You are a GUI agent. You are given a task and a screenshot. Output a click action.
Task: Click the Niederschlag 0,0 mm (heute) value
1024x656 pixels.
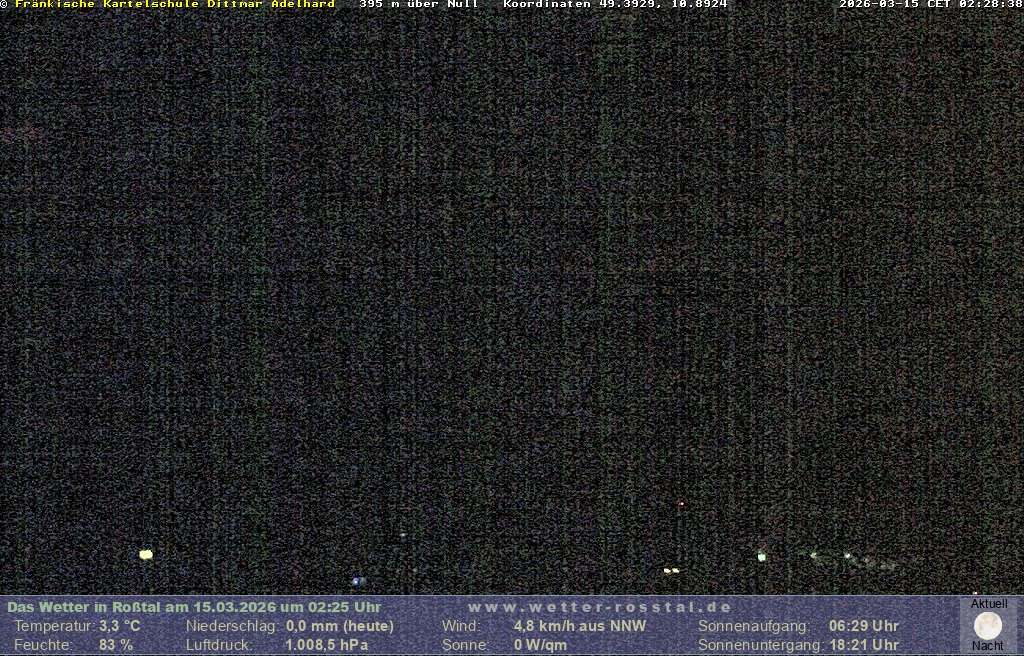(x=340, y=626)
